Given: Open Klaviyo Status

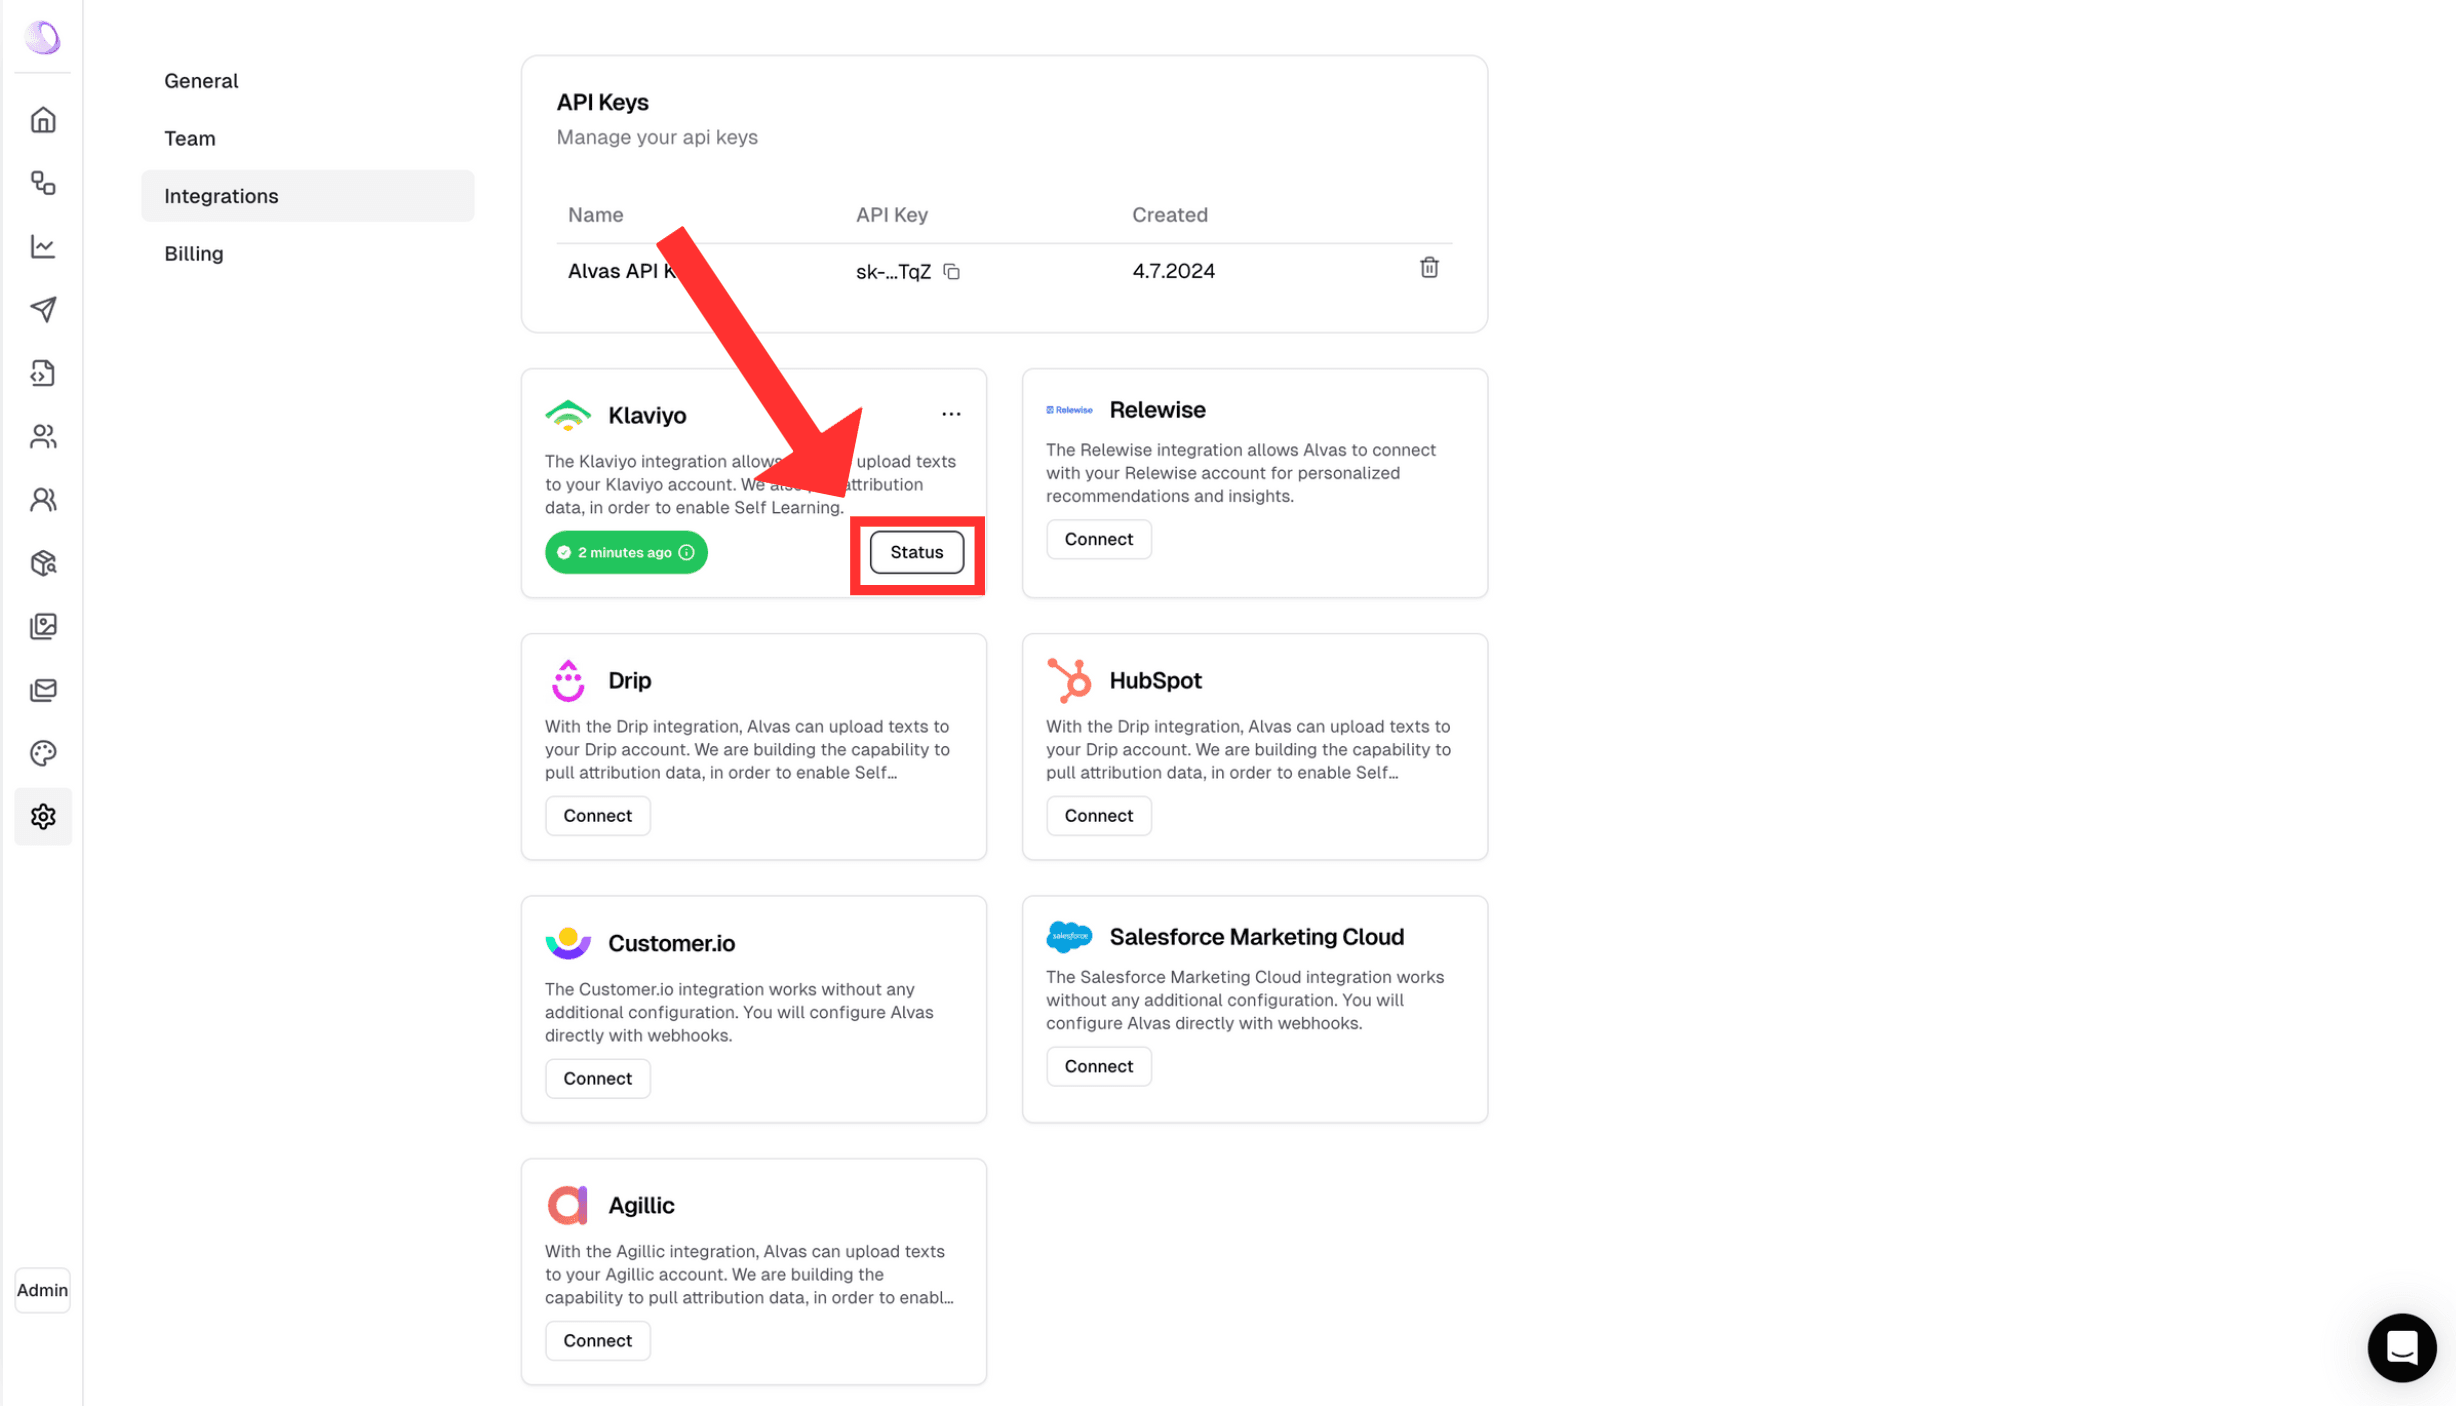Looking at the screenshot, I should 916,552.
